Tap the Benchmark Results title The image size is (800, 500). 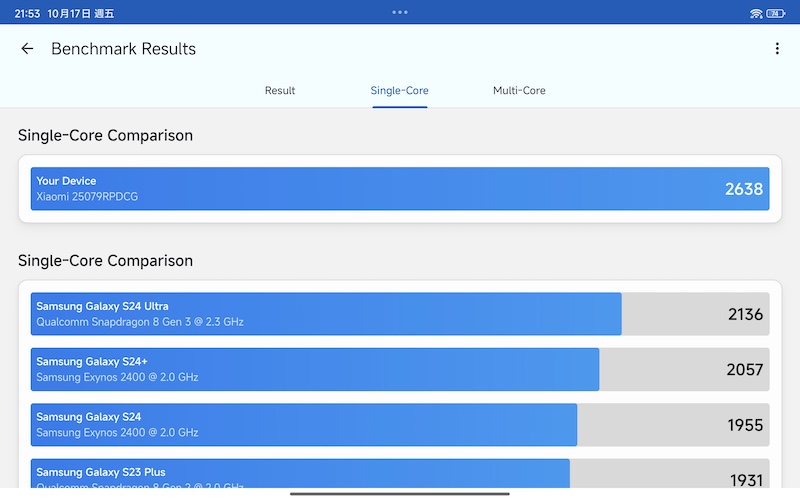point(123,49)
